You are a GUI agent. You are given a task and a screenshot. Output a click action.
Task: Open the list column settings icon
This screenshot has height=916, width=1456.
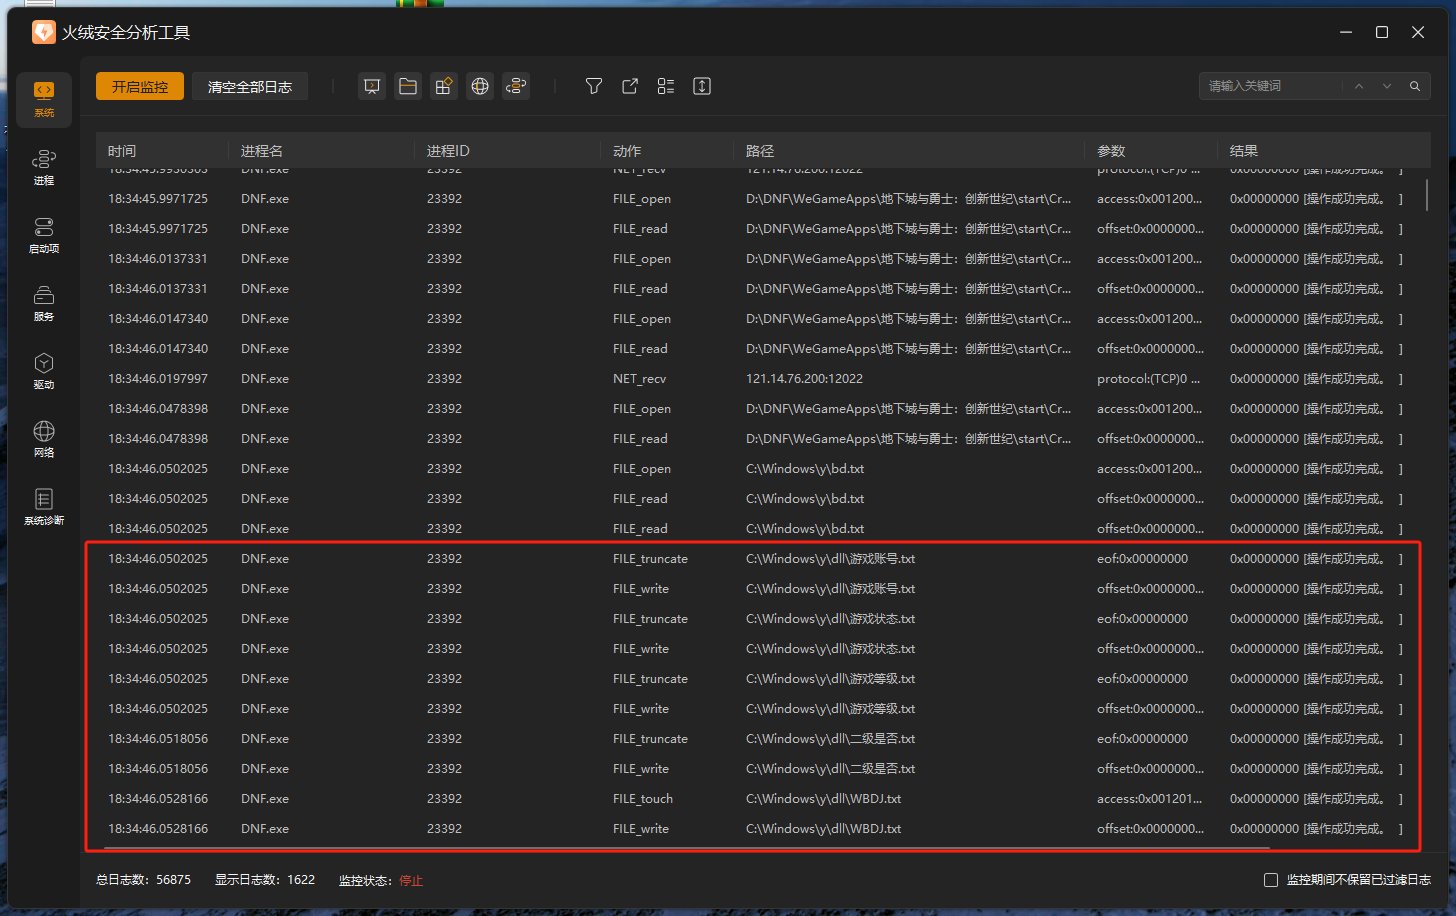pyautogui.click(x=666, y=86)
